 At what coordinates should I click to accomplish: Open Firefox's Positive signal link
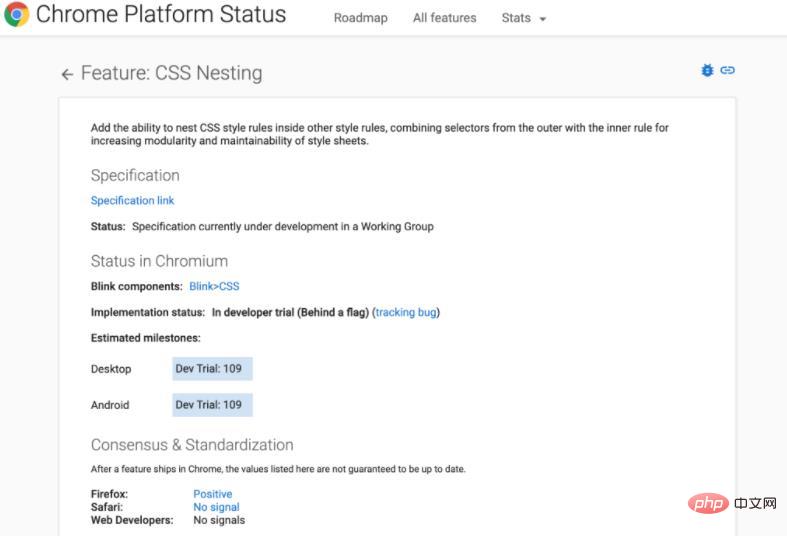[212, 494]
